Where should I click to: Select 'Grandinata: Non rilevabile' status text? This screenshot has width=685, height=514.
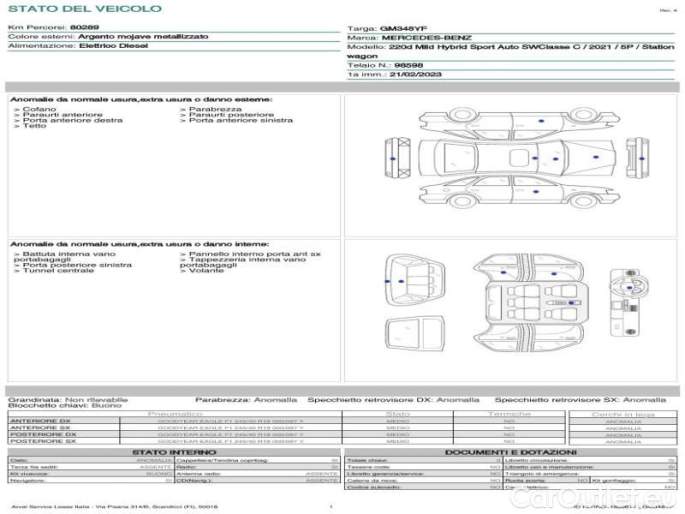tap(68, 400)
